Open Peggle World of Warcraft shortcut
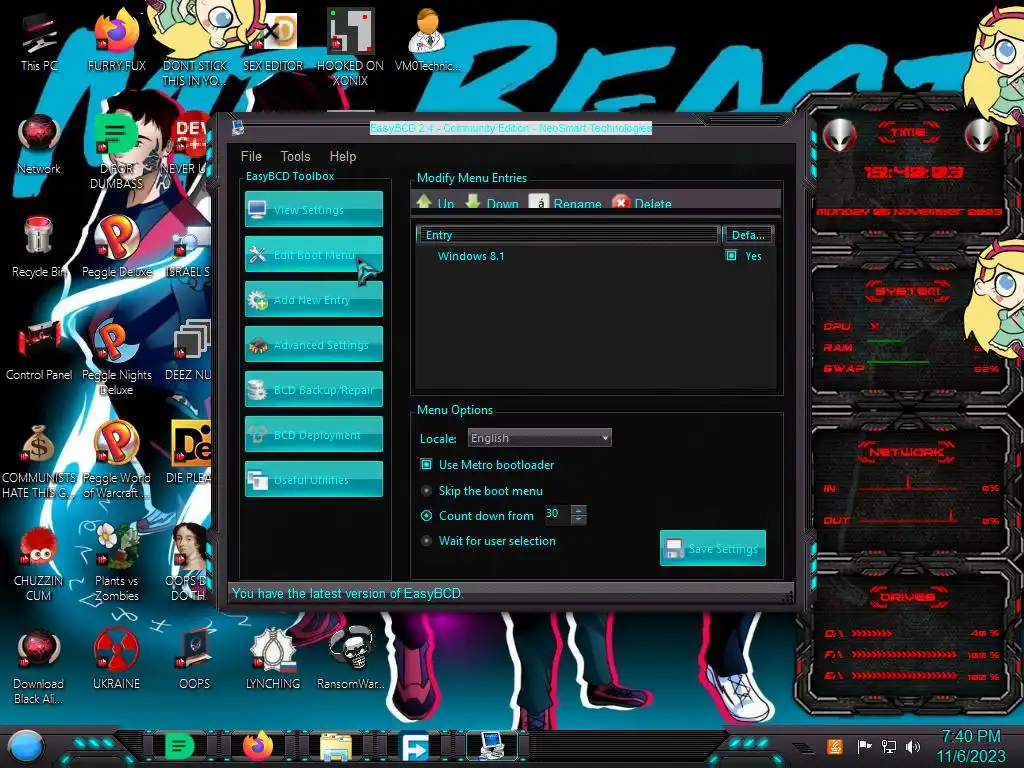Image resolution: width=1024 pixels, height=768 pixels. coord(117,461)
